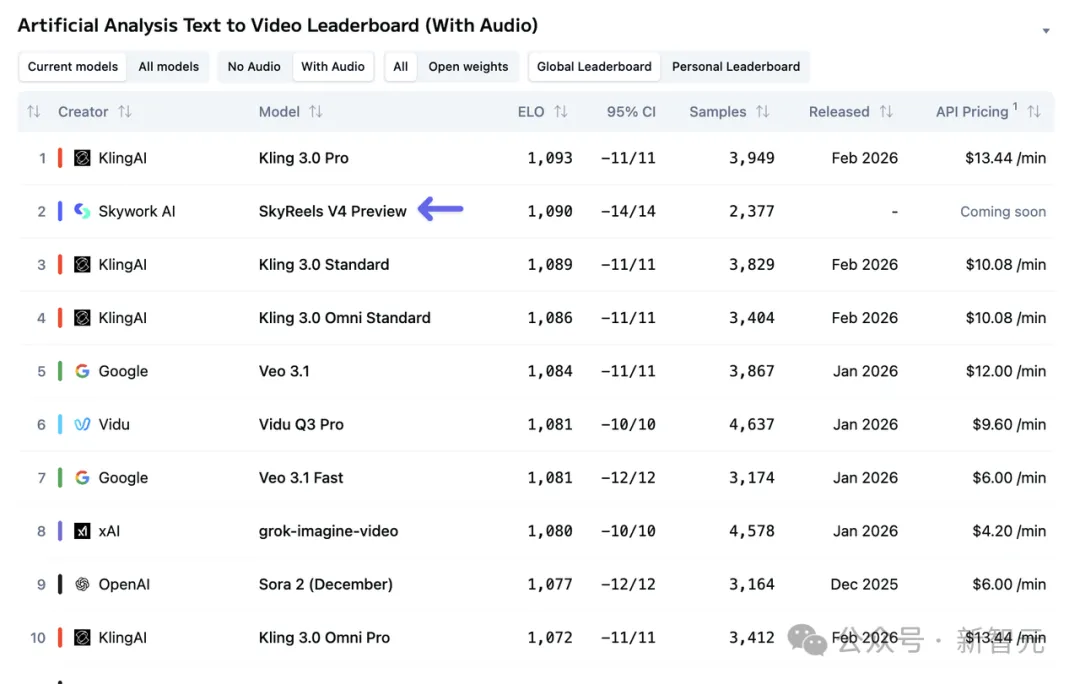This screenshot has height=684, width=1080.
Task: Sort by ELO using its sort arrows
Action: coord(561,112)
